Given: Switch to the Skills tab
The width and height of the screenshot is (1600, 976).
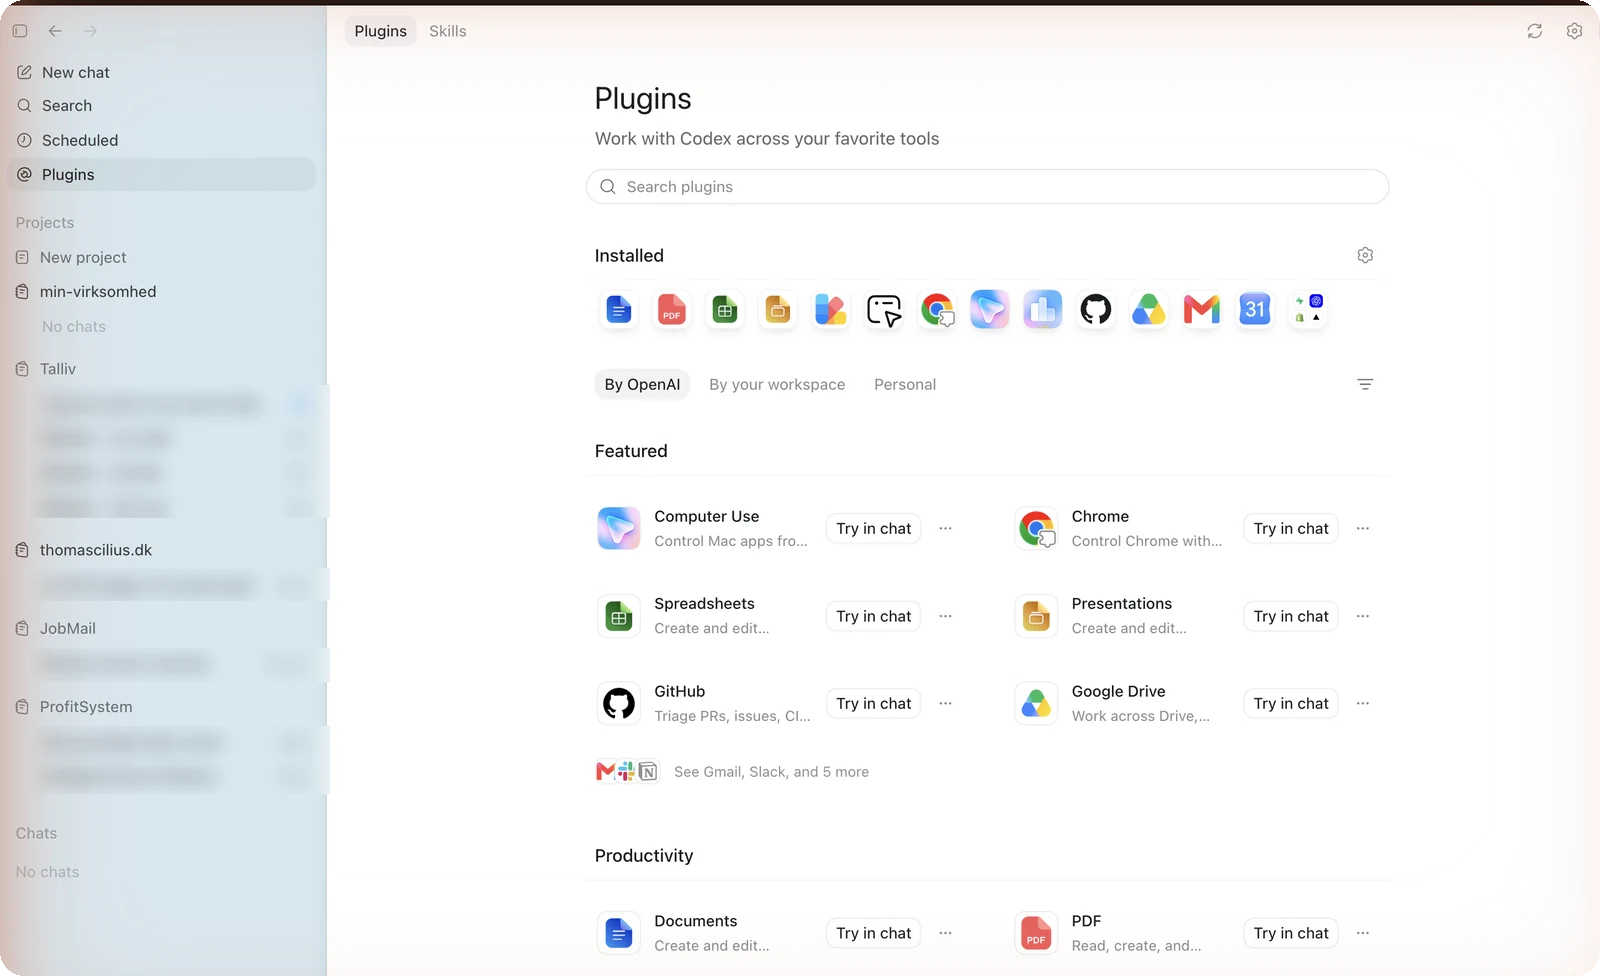Looking at the screenshot, I should coord(448,31).
